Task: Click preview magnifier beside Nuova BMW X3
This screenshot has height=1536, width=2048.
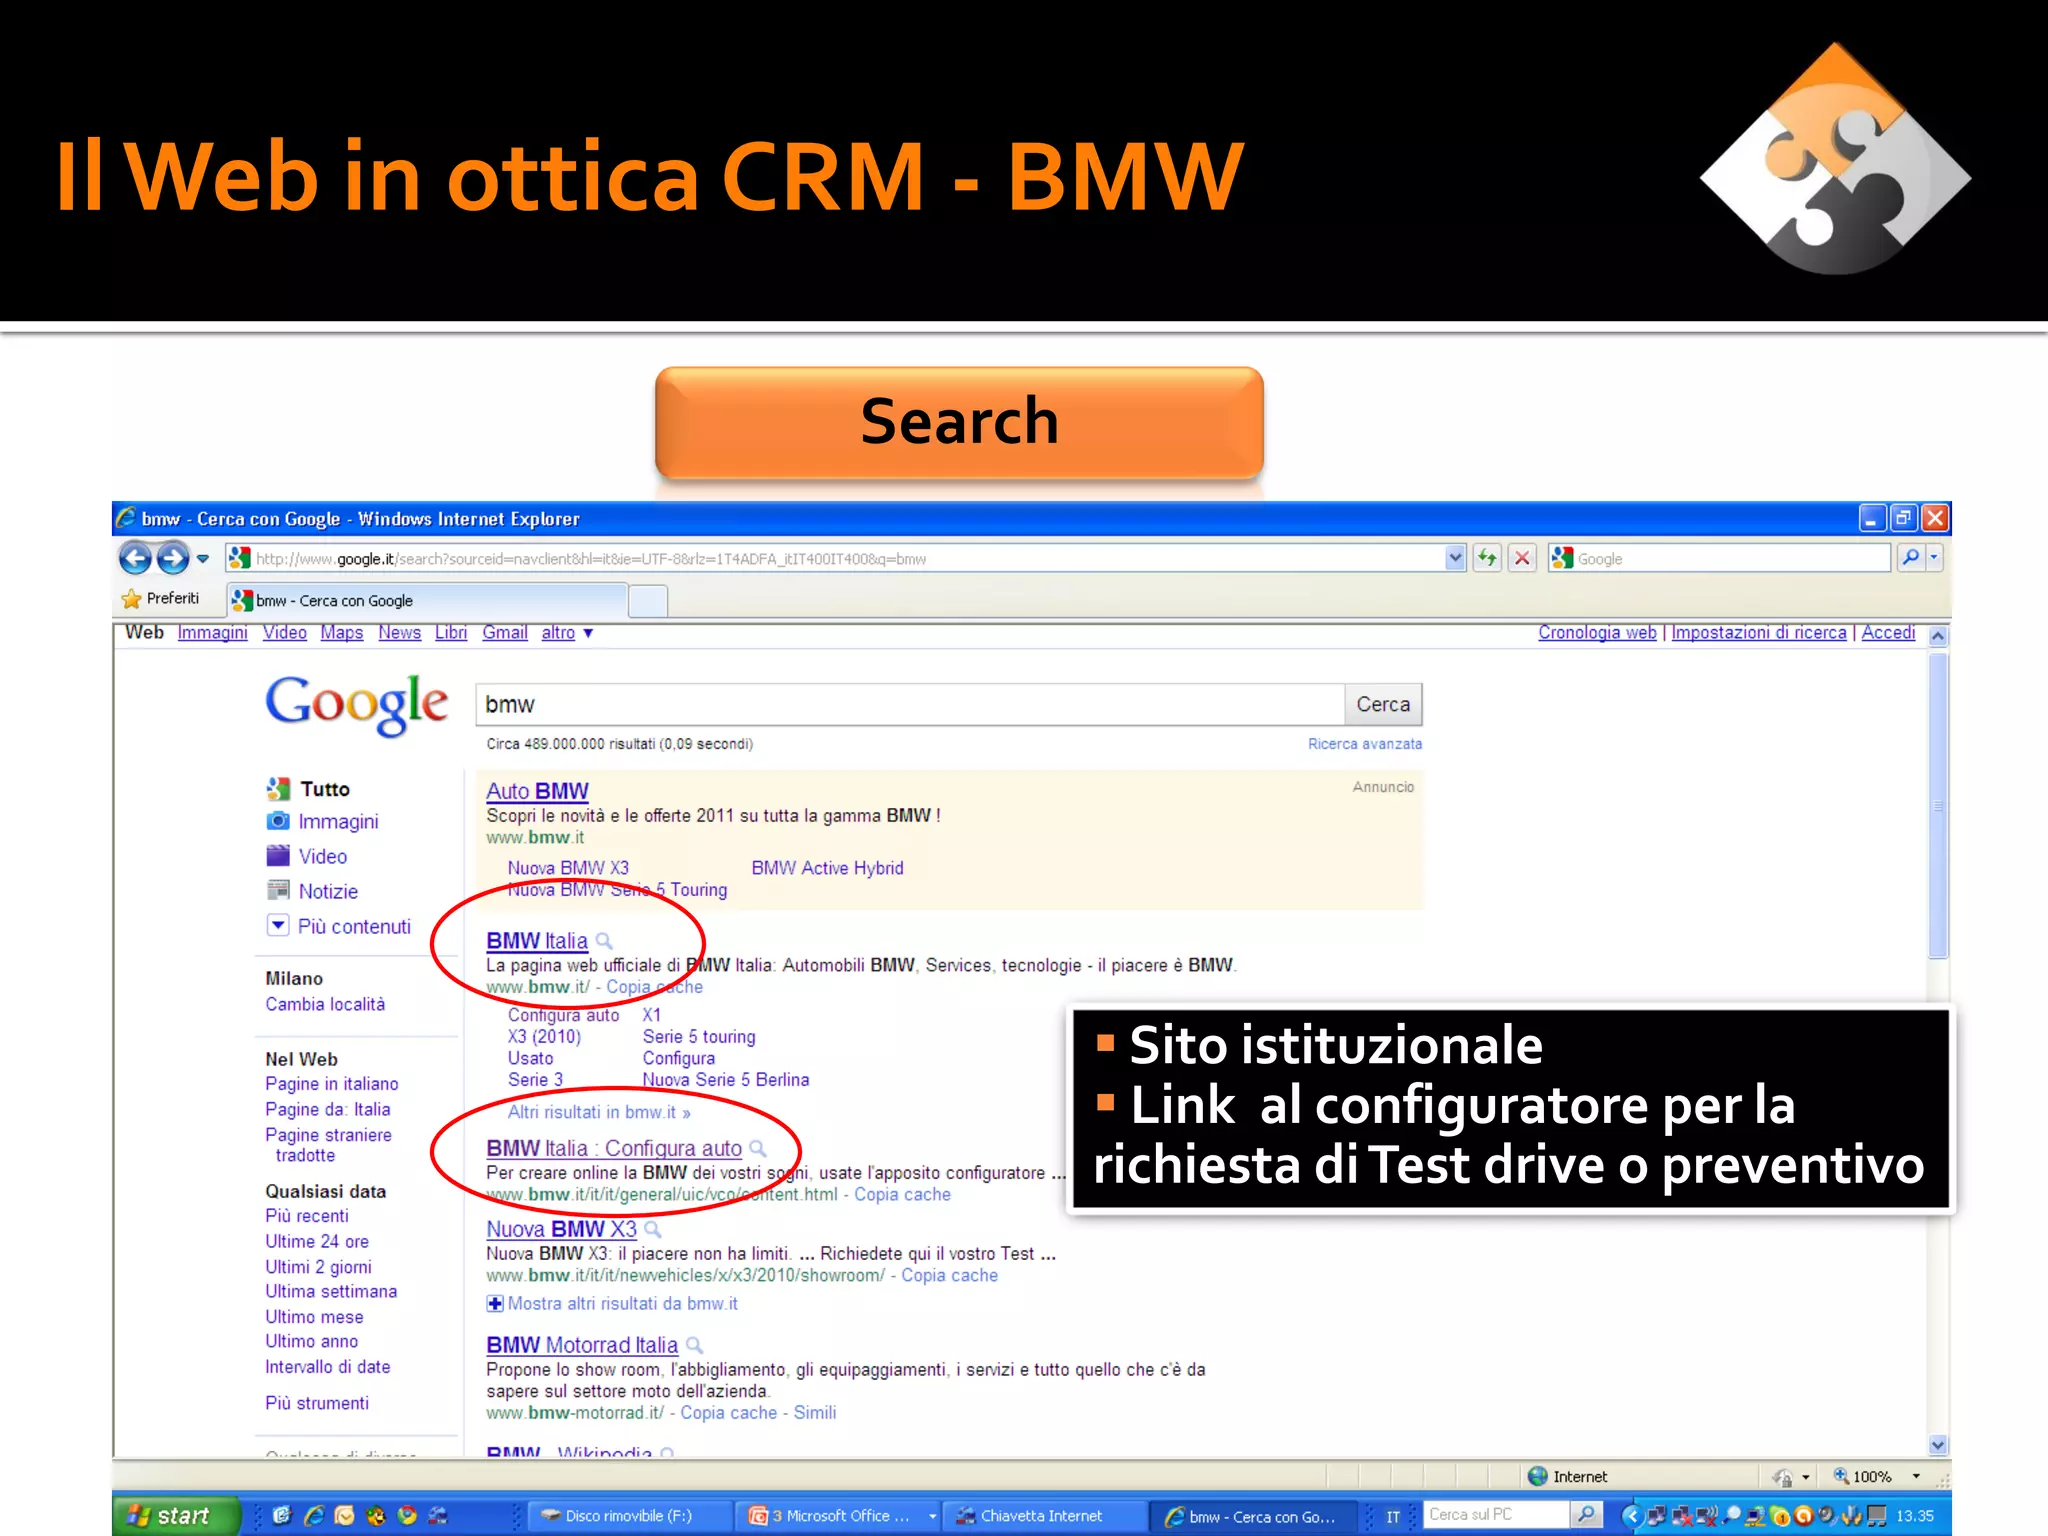Action: (x=653, y=1229)
